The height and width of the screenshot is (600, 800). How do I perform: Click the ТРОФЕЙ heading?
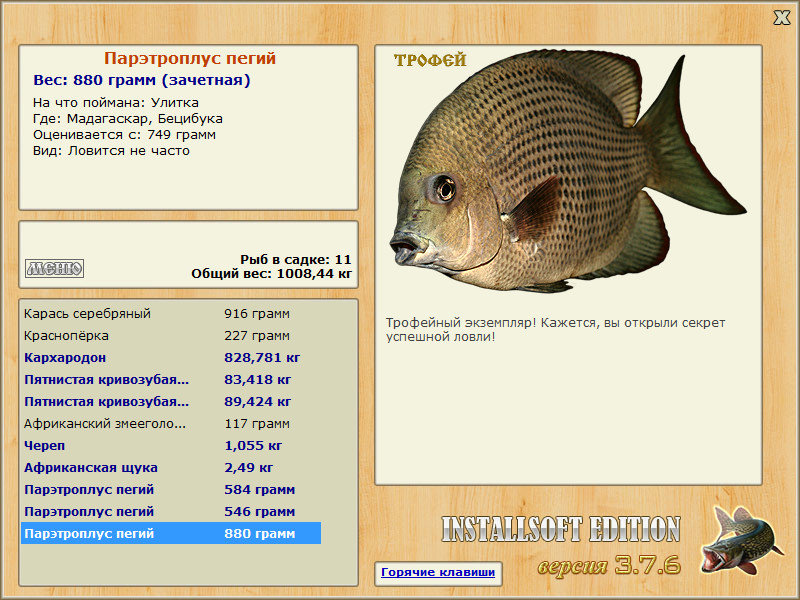click(430, 60)
